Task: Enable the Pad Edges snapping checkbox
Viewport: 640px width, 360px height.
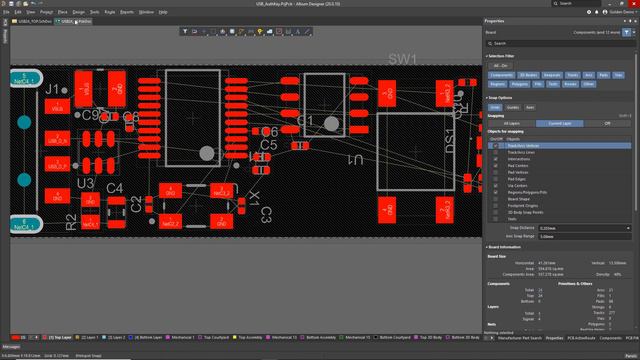Action: [x=496, y=179]
